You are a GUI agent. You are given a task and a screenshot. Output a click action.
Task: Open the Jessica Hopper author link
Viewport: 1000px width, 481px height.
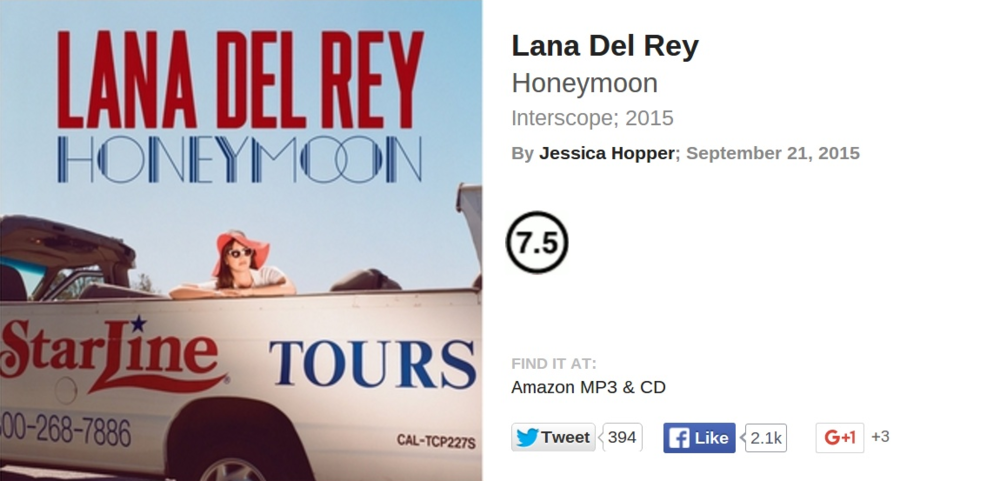(607, 153)
